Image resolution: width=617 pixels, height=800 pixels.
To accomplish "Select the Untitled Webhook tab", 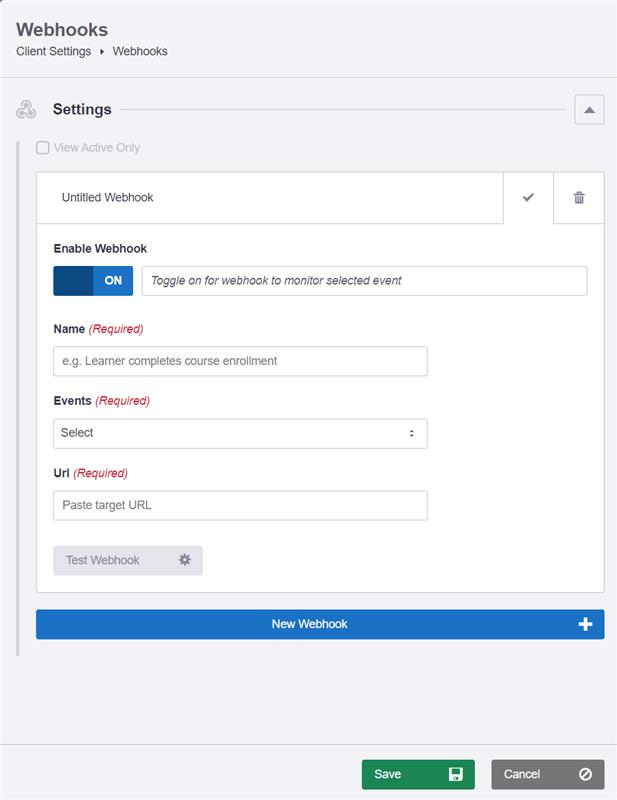I will pos(275,198).
